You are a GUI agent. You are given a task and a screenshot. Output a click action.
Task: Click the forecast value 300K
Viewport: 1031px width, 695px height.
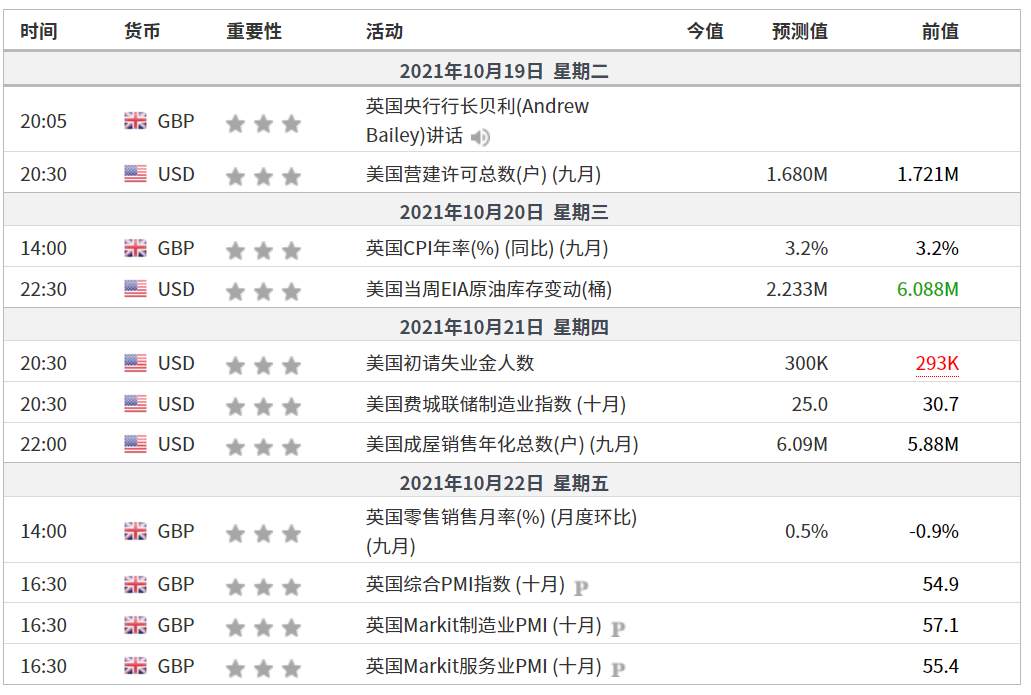[x=806, y=363]
